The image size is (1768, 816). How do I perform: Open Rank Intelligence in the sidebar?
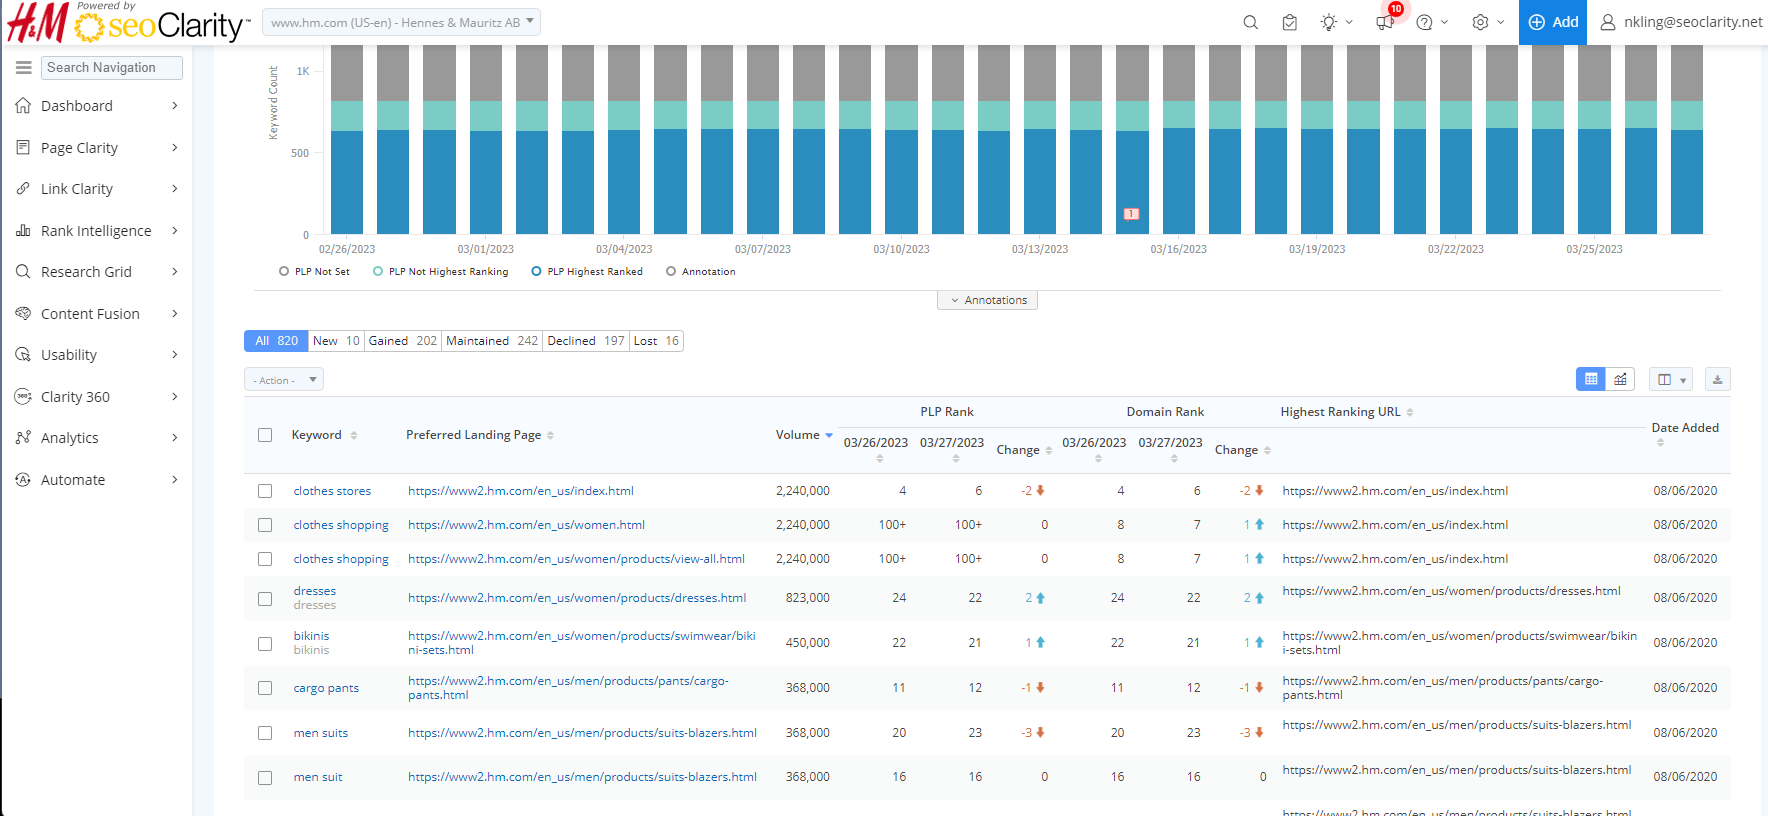[96, 231]
